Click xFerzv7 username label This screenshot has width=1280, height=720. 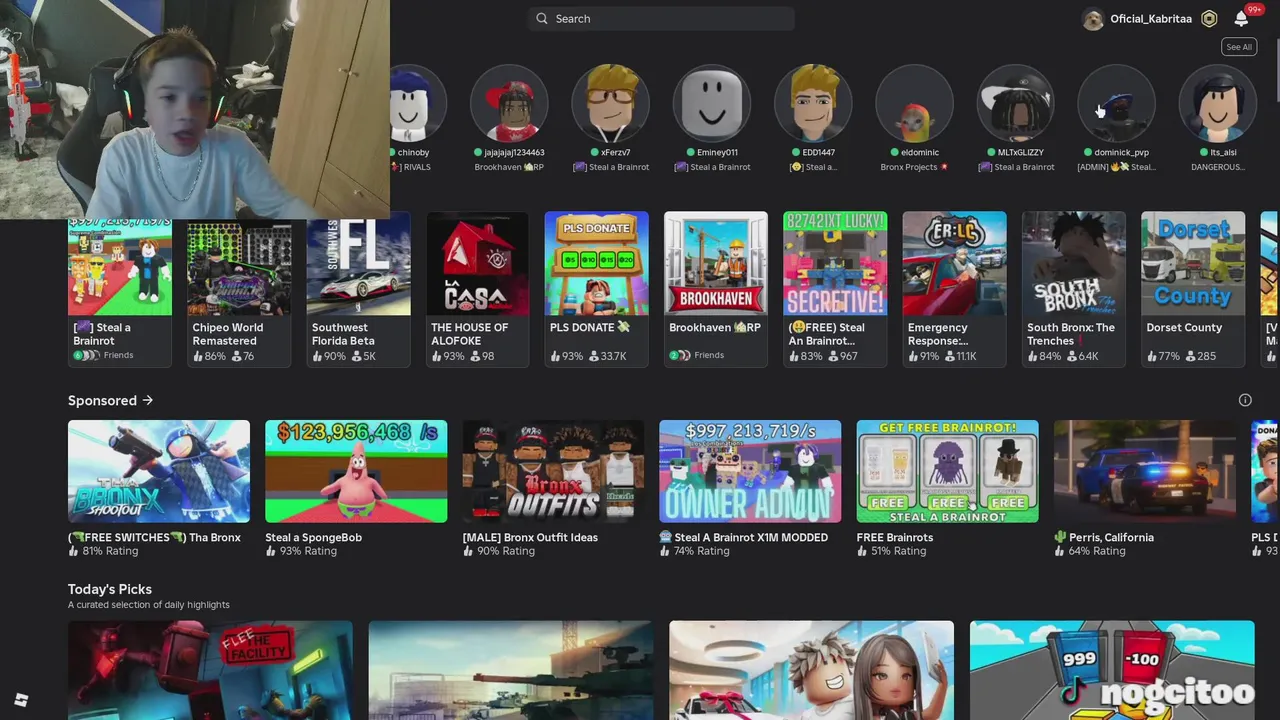[x=616, y=153]
